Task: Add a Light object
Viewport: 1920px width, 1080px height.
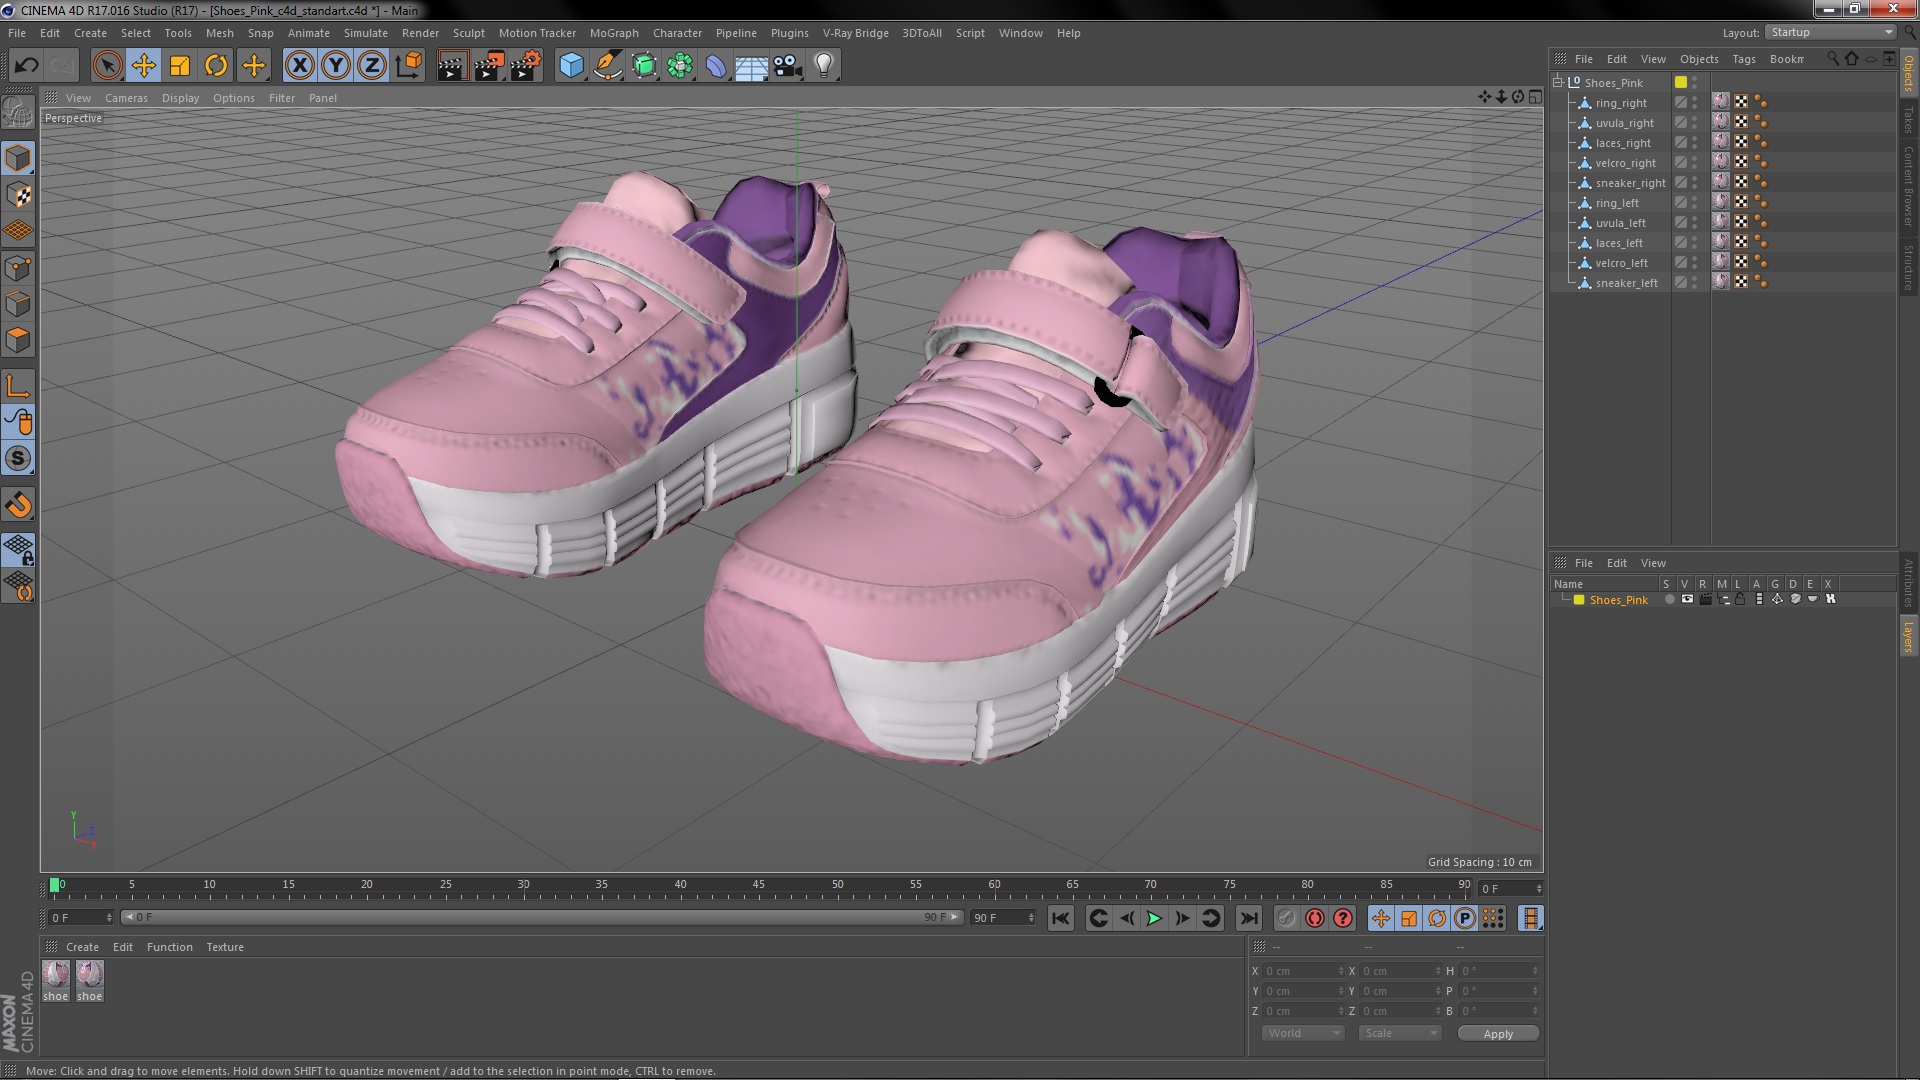Action: 824,66
